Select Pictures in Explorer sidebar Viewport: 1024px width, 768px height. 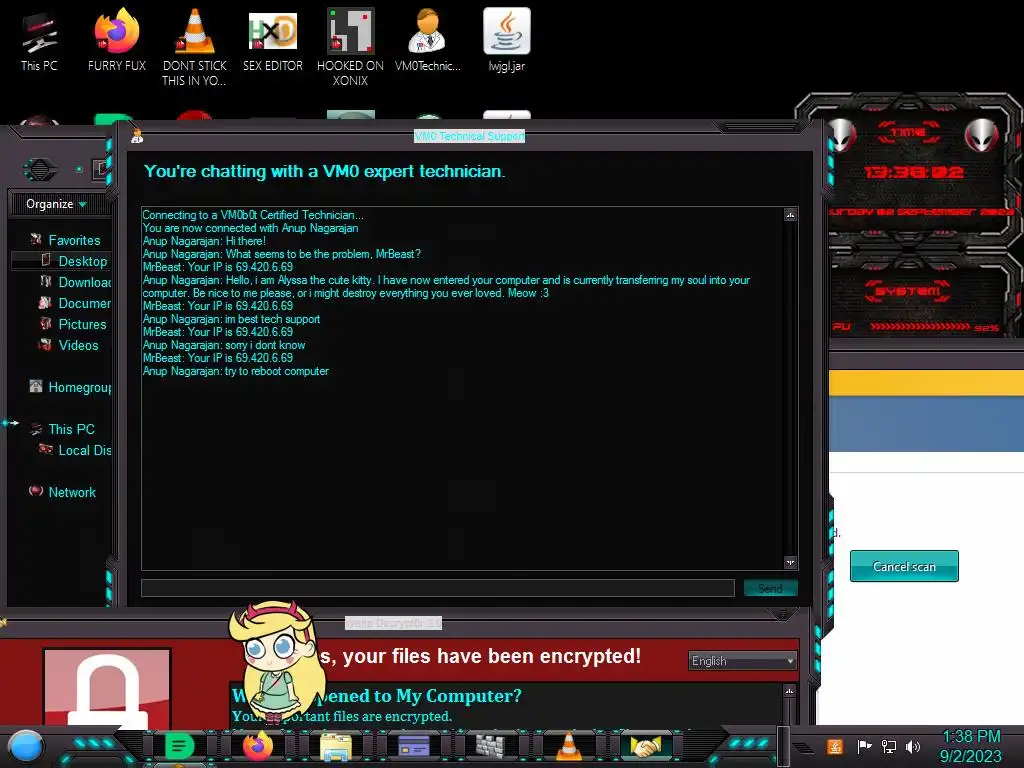tap(73, 324)
